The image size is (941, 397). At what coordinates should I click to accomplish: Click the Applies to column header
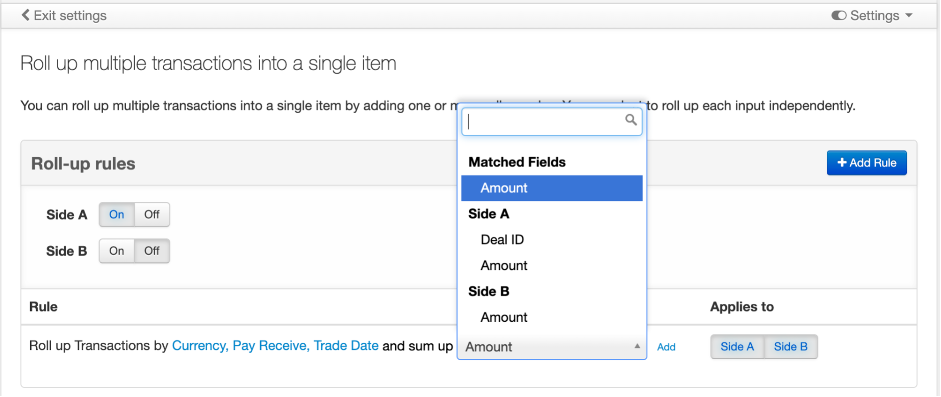742,307
